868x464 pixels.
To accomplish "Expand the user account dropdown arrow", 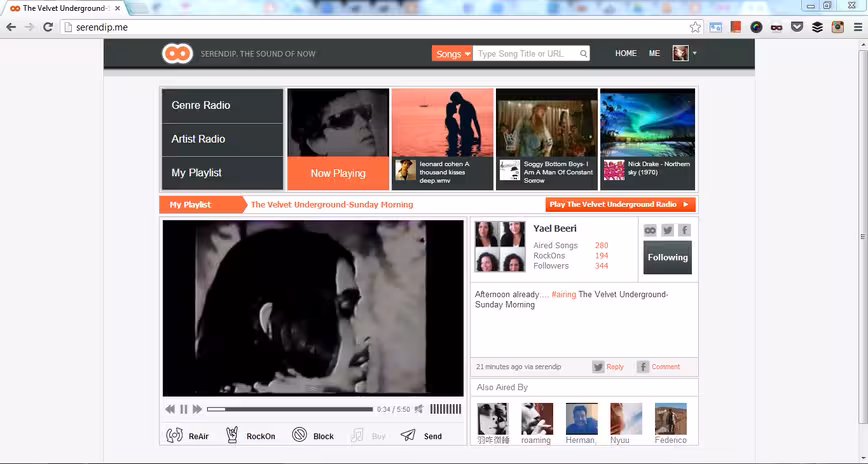I will [695, 53].
